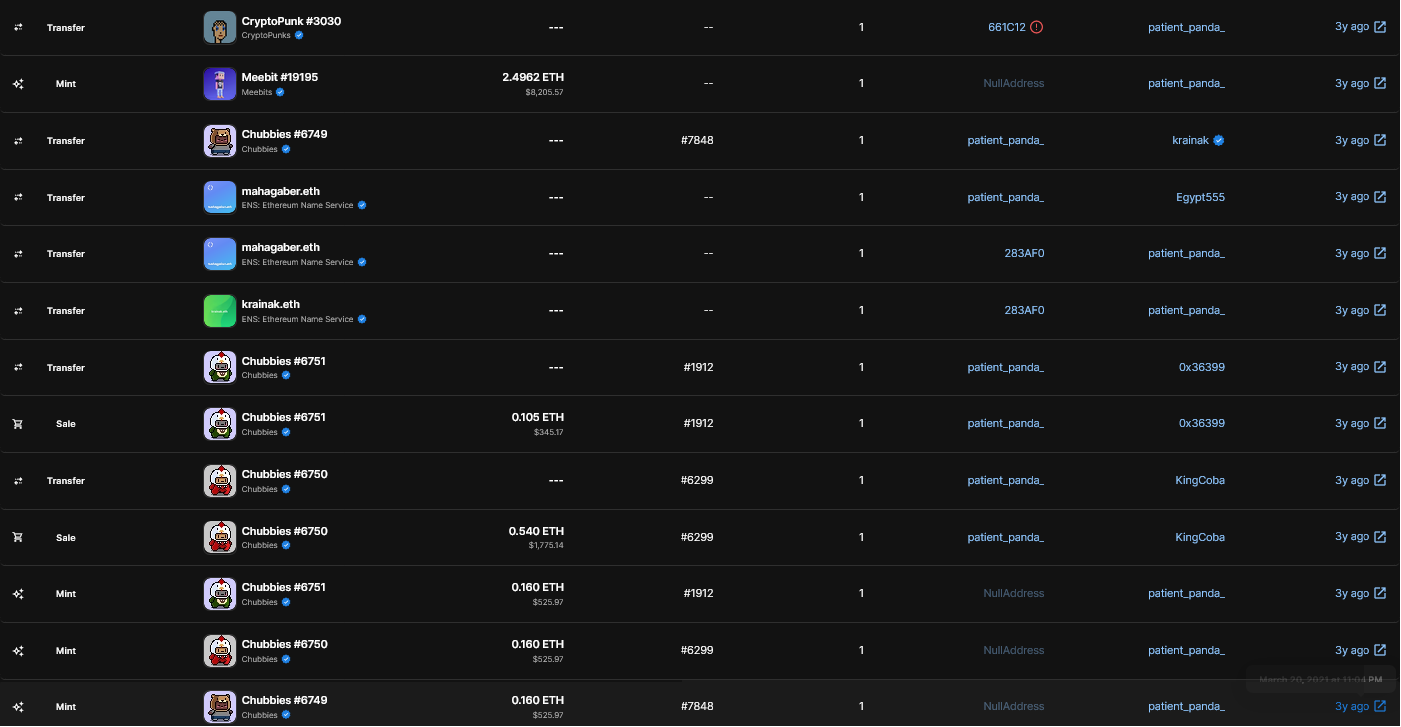The height and width of the screenshot is (727, 1401).
Task: Open Chubbies #6749 thumbnail in transfer row
Action: click(x=220, y=140)
